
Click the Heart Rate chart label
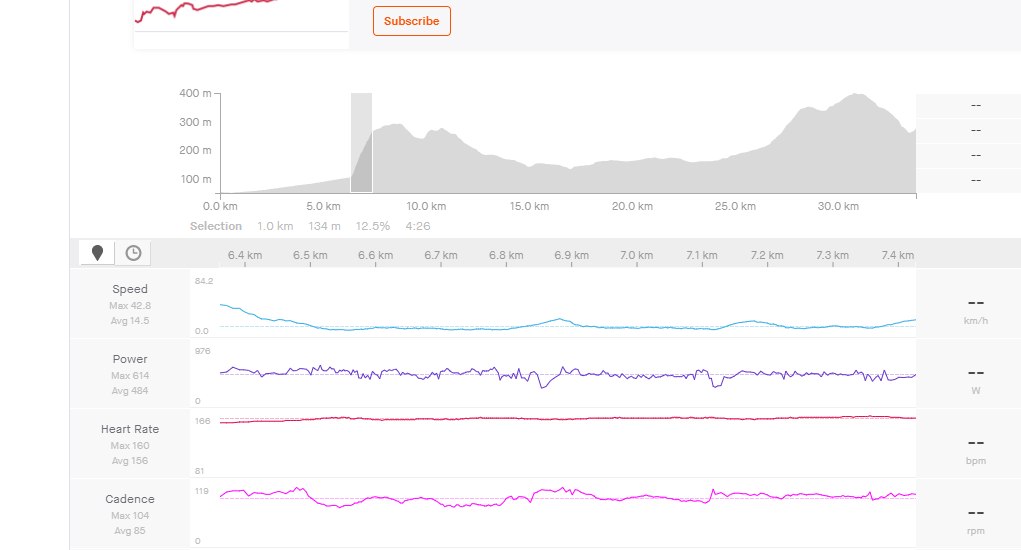[130, 429]
